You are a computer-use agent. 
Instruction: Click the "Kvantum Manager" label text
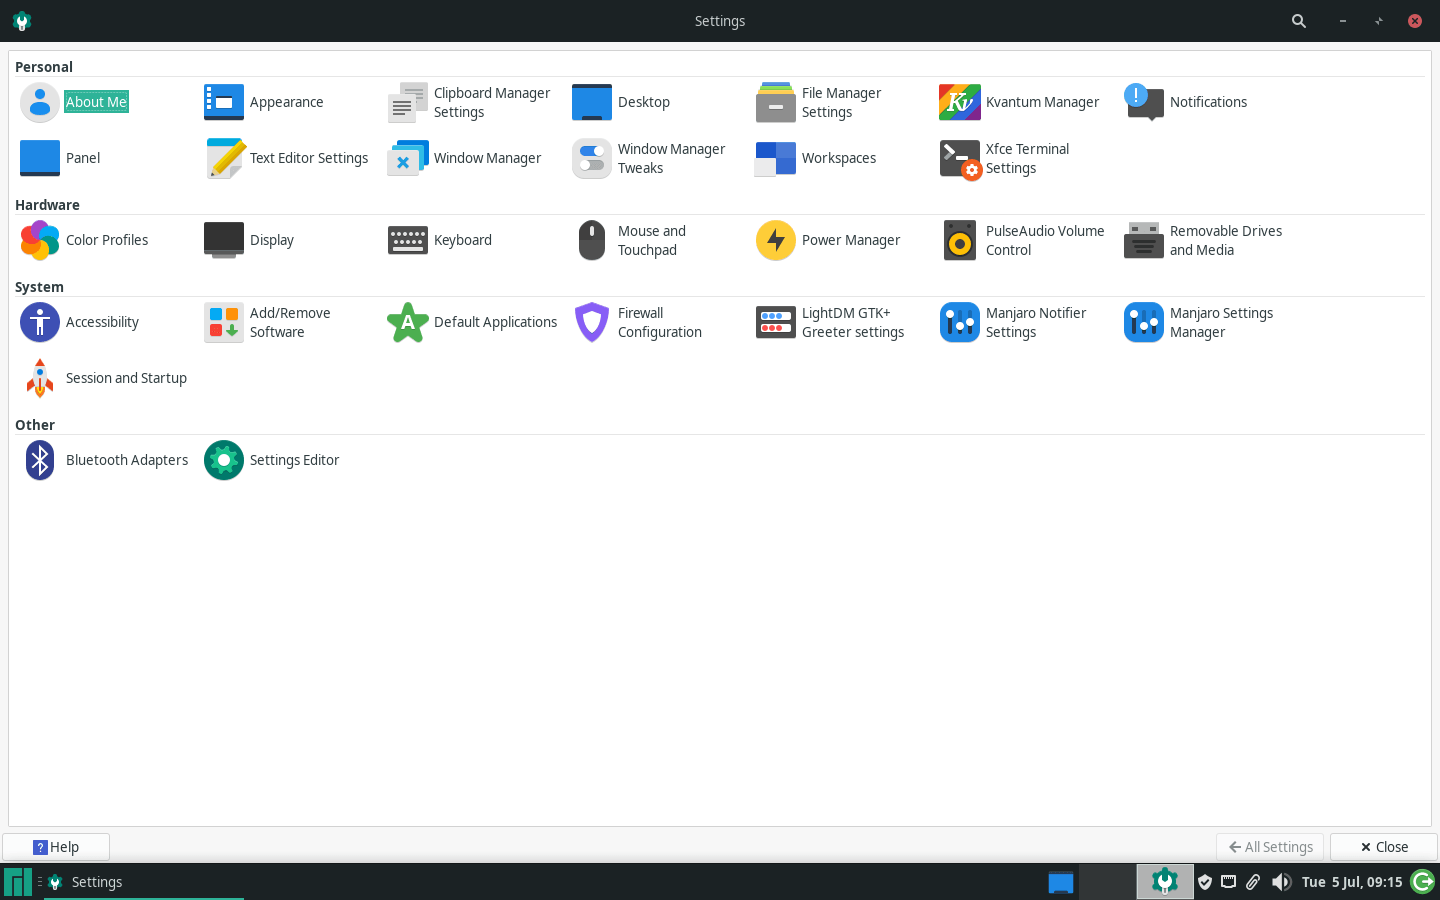click(1042, 102)
